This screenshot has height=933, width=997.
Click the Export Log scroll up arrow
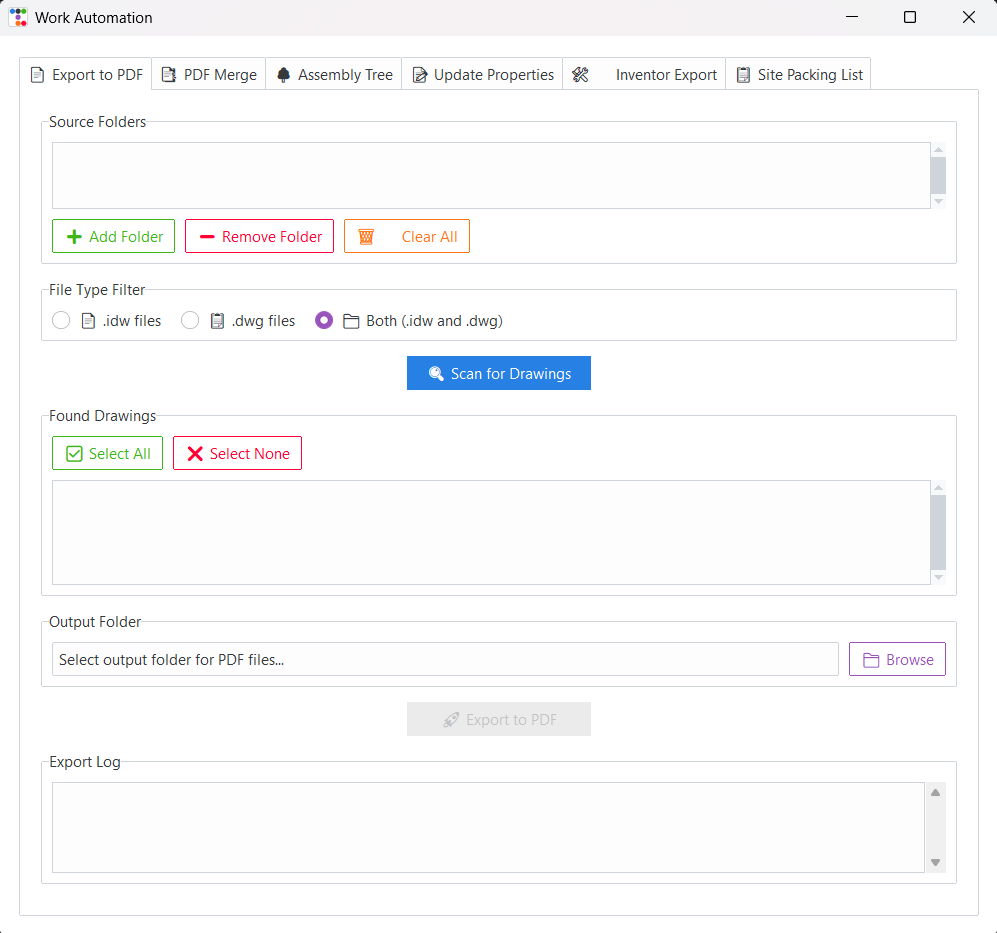935,792
